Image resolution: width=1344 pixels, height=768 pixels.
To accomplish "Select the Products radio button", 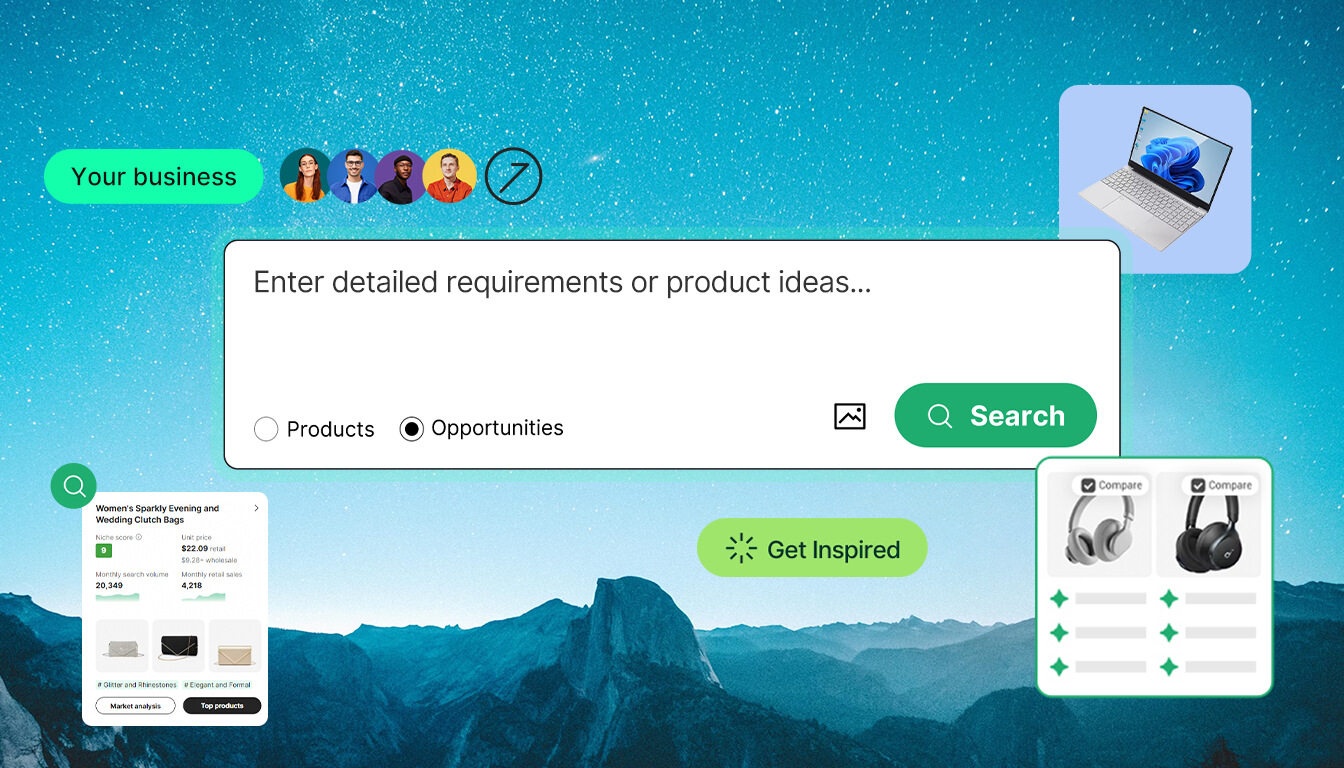I will coord(266,429).
